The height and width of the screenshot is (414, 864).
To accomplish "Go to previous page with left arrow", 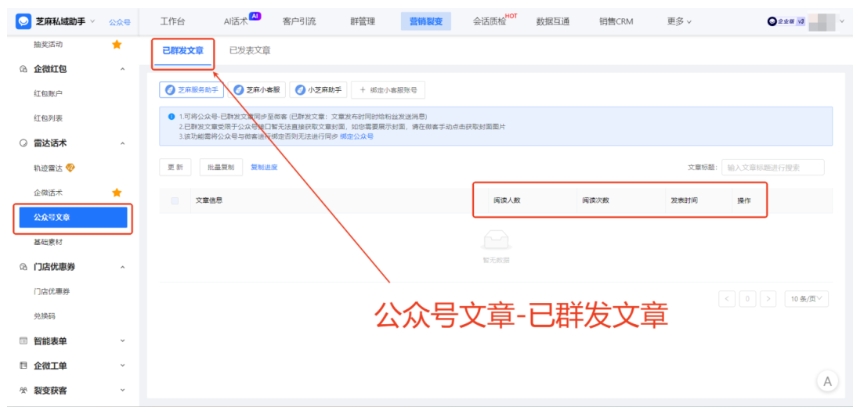I will pos(727,299).
